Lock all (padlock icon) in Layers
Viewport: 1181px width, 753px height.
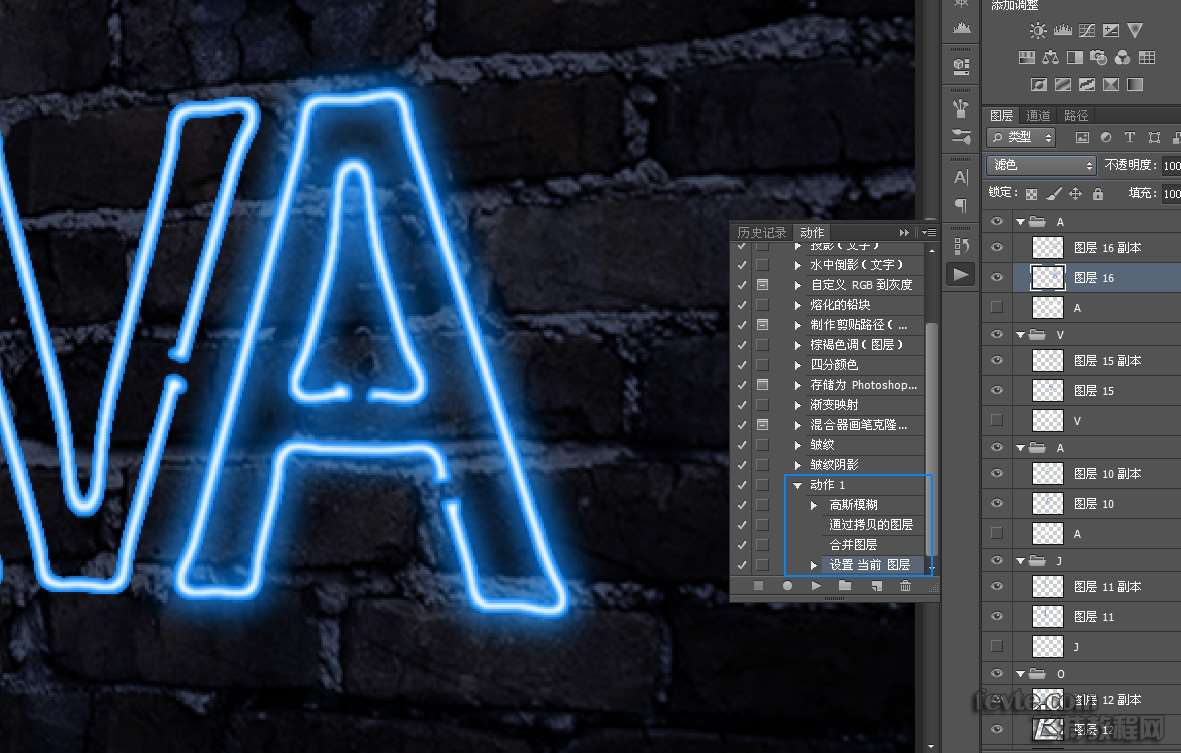pos(1098,194)
